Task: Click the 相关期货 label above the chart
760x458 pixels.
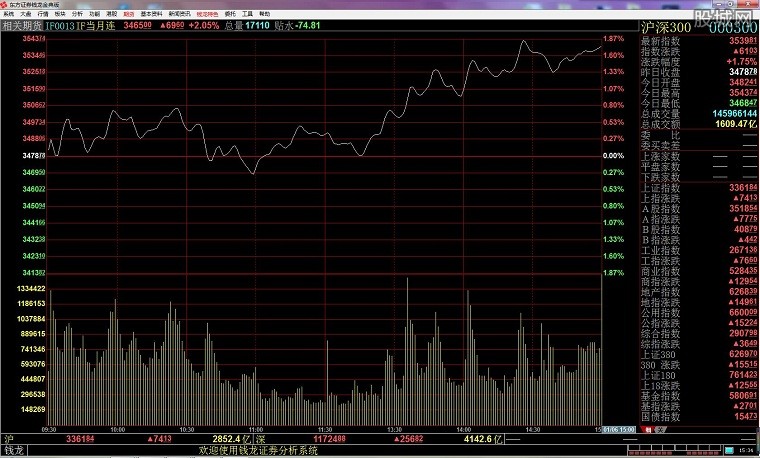Action: 20,25
